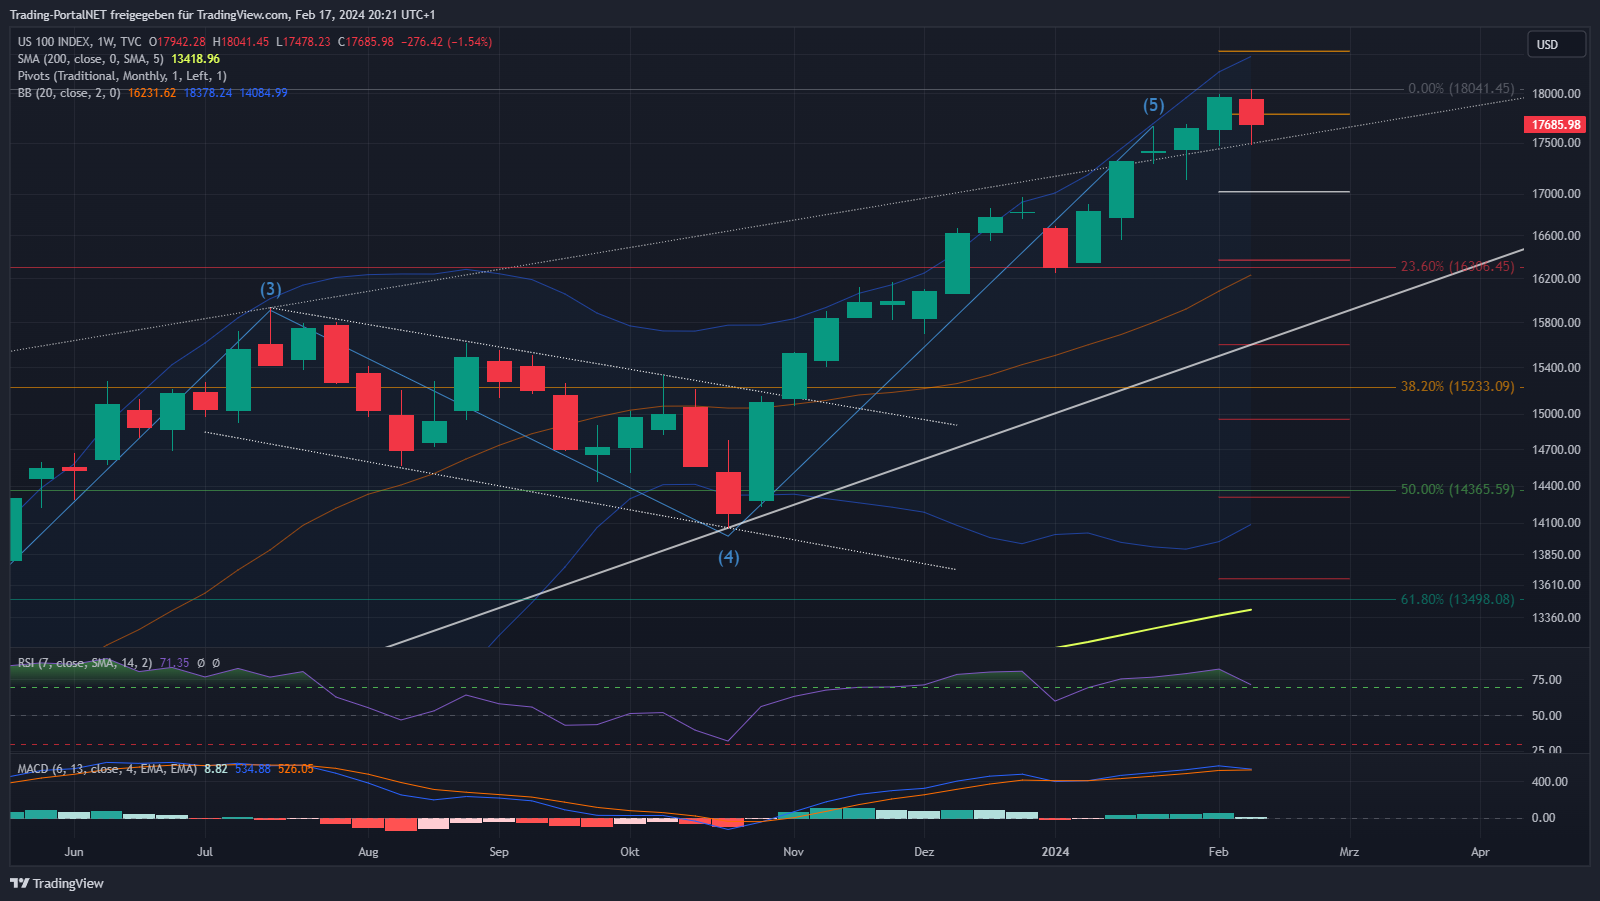Select the 23.60% Fibonacci level label
This screenshot has width=1600, height=901.
[1457, 267]
